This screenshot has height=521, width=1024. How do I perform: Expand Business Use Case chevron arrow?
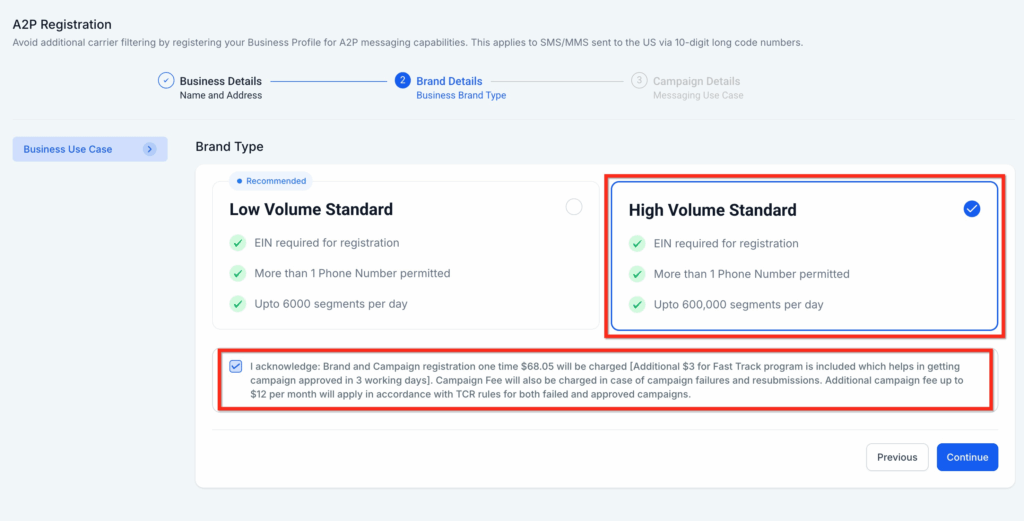(150, 149)
